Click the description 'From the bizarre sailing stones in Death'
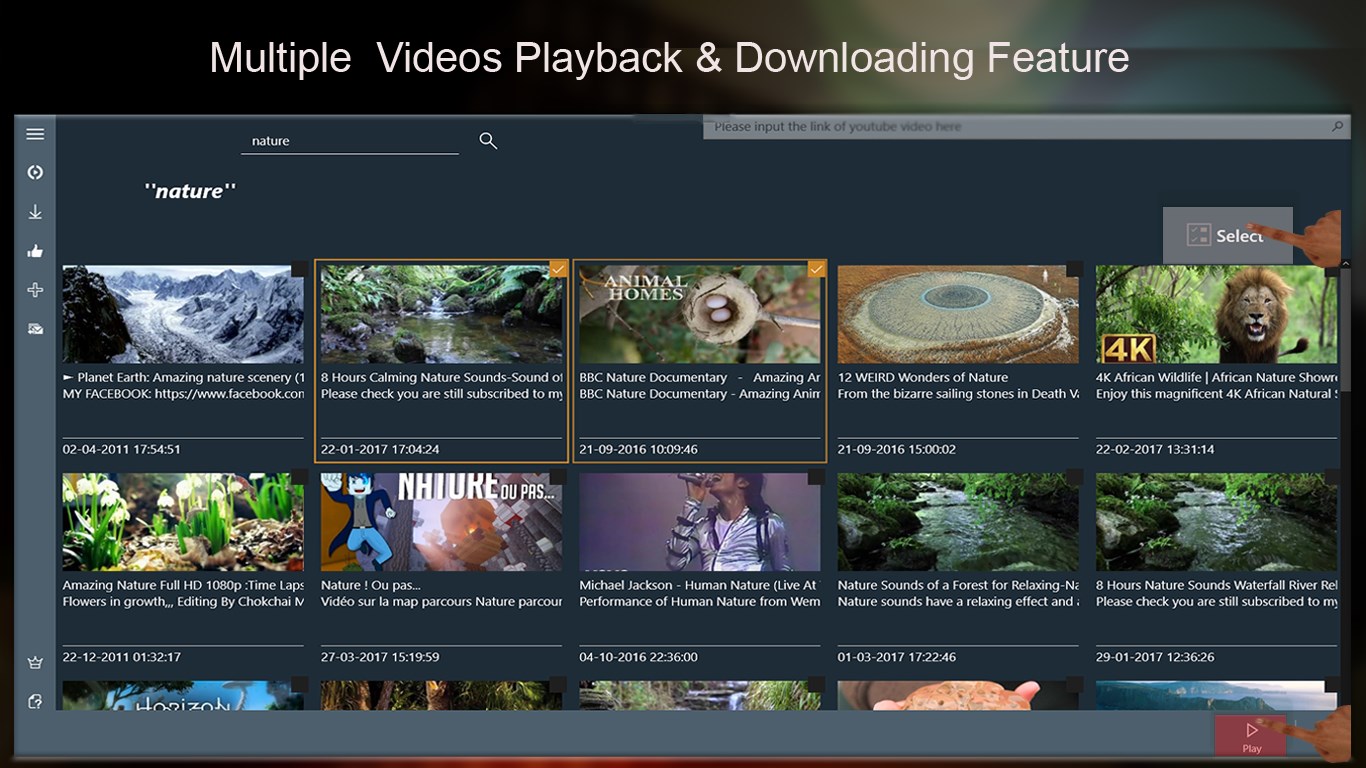This screenshot has height=768, width=1366. (958, 394)
